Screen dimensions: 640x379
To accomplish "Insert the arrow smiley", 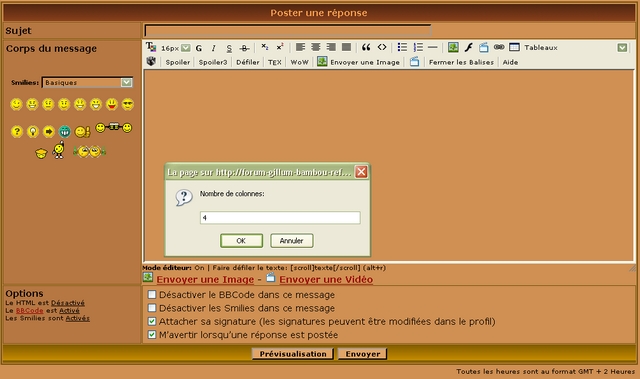I will point(49,131).
